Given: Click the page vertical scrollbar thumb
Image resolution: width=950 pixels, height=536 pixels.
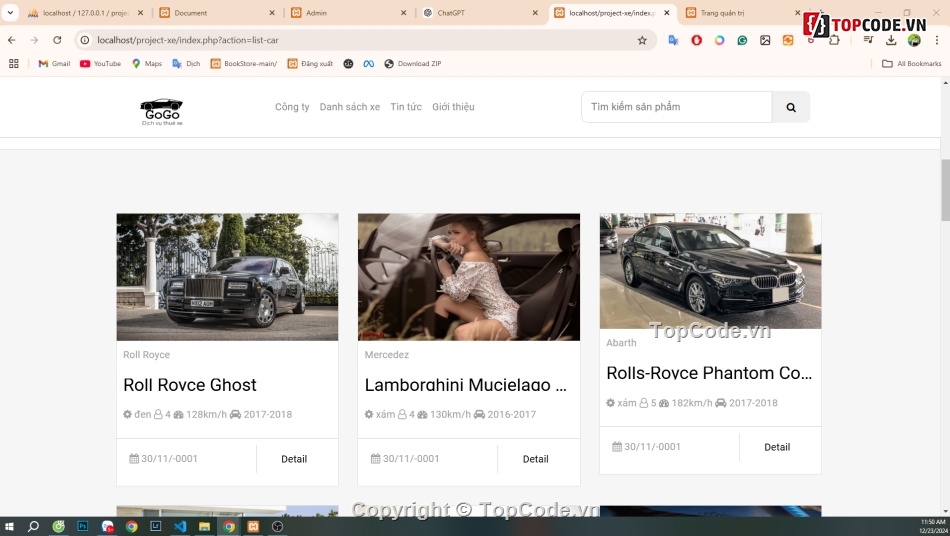Looking at the screenshot, I should point(945,190).
